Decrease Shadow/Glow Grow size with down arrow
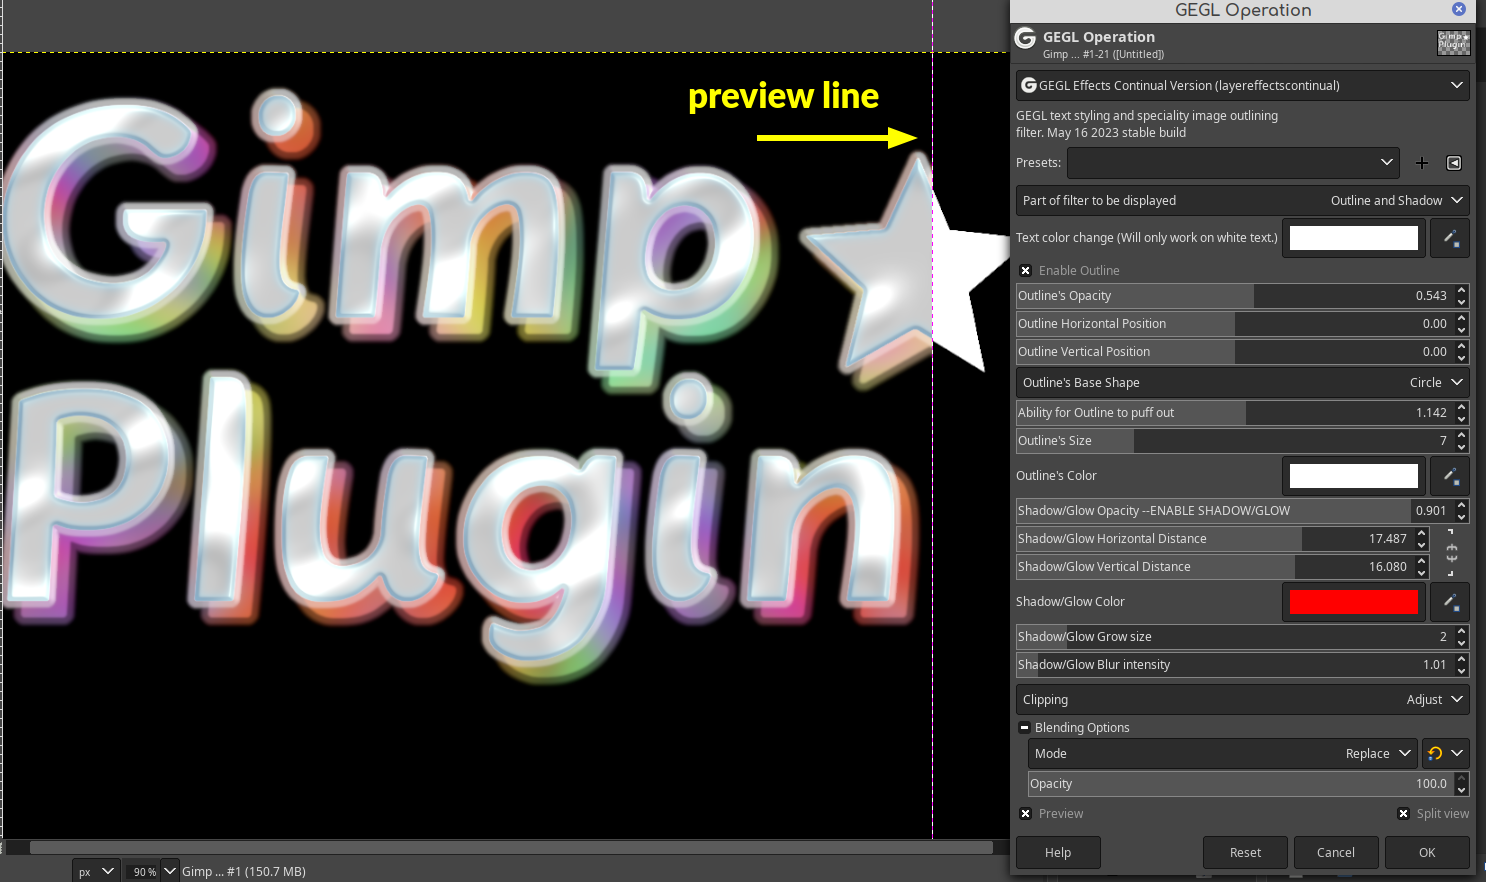The height and width of the screenshot is (882, 1486). pos(1461,643)
